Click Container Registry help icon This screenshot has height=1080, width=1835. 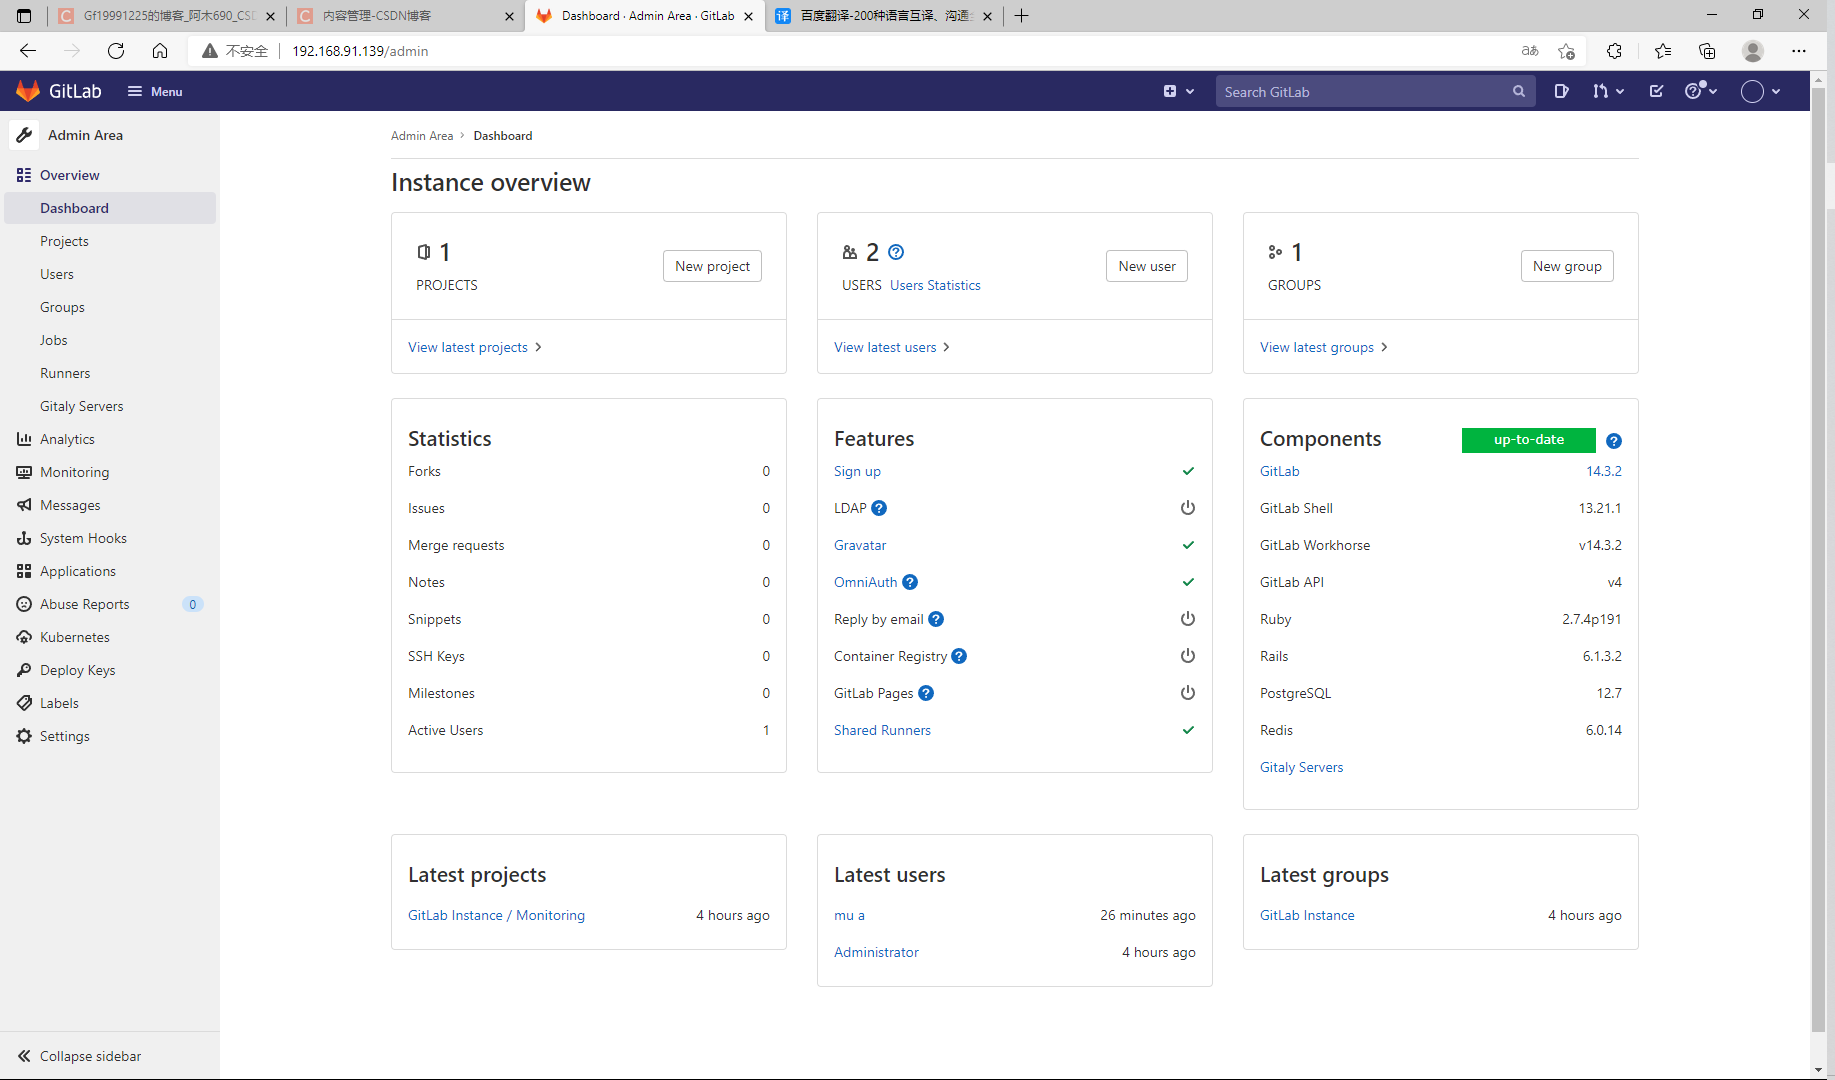pyautogui.click(x=959, y=656)
